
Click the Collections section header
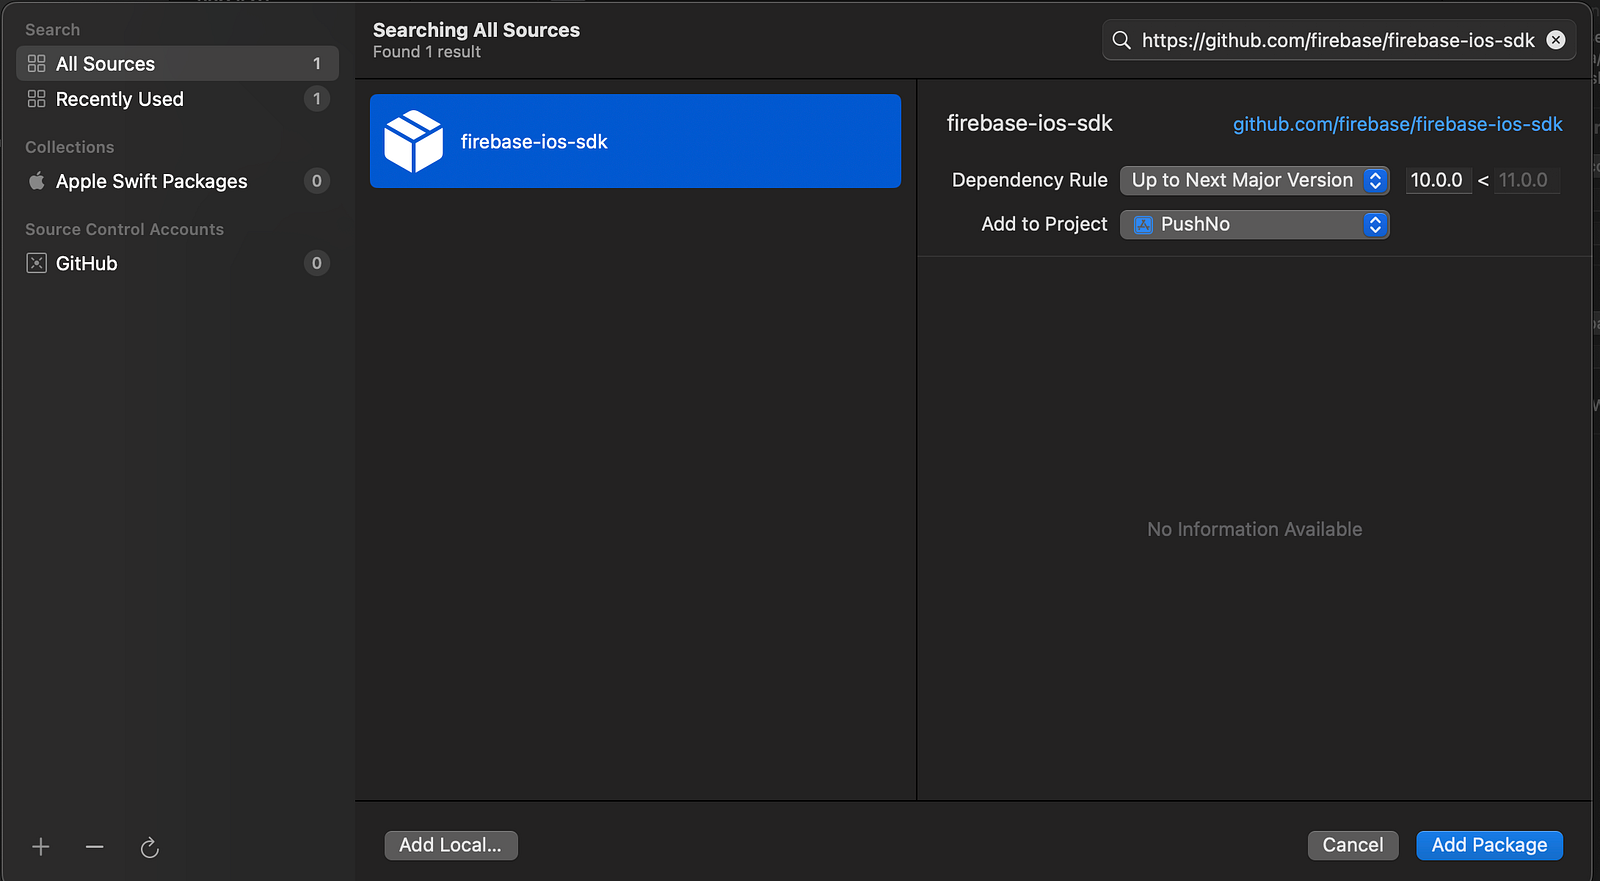coord(70,147)
